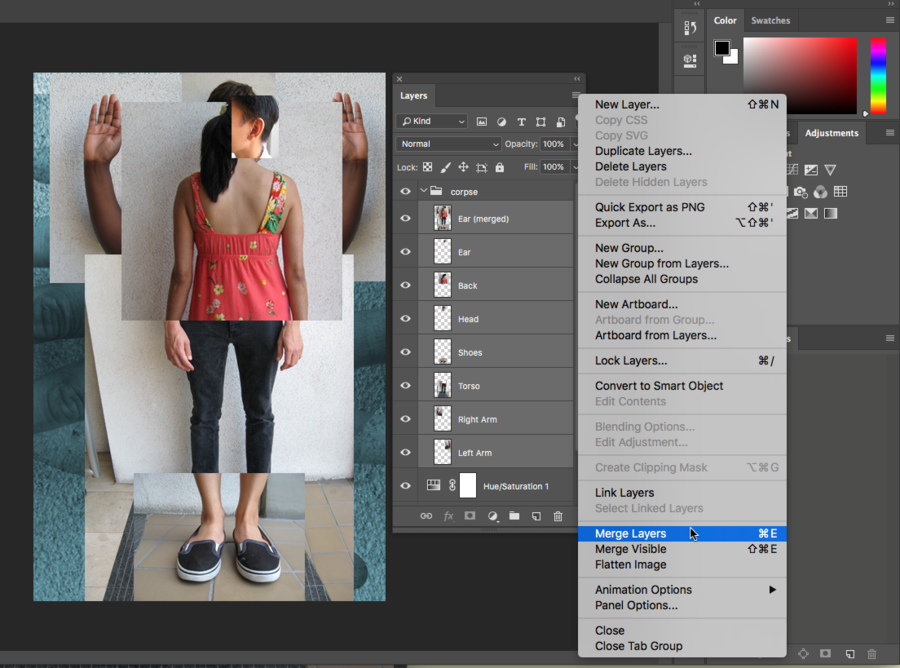Screen dimensions: 900x668
Task: Collapse the corpse layer group
Action: click(x=424, y=191)
